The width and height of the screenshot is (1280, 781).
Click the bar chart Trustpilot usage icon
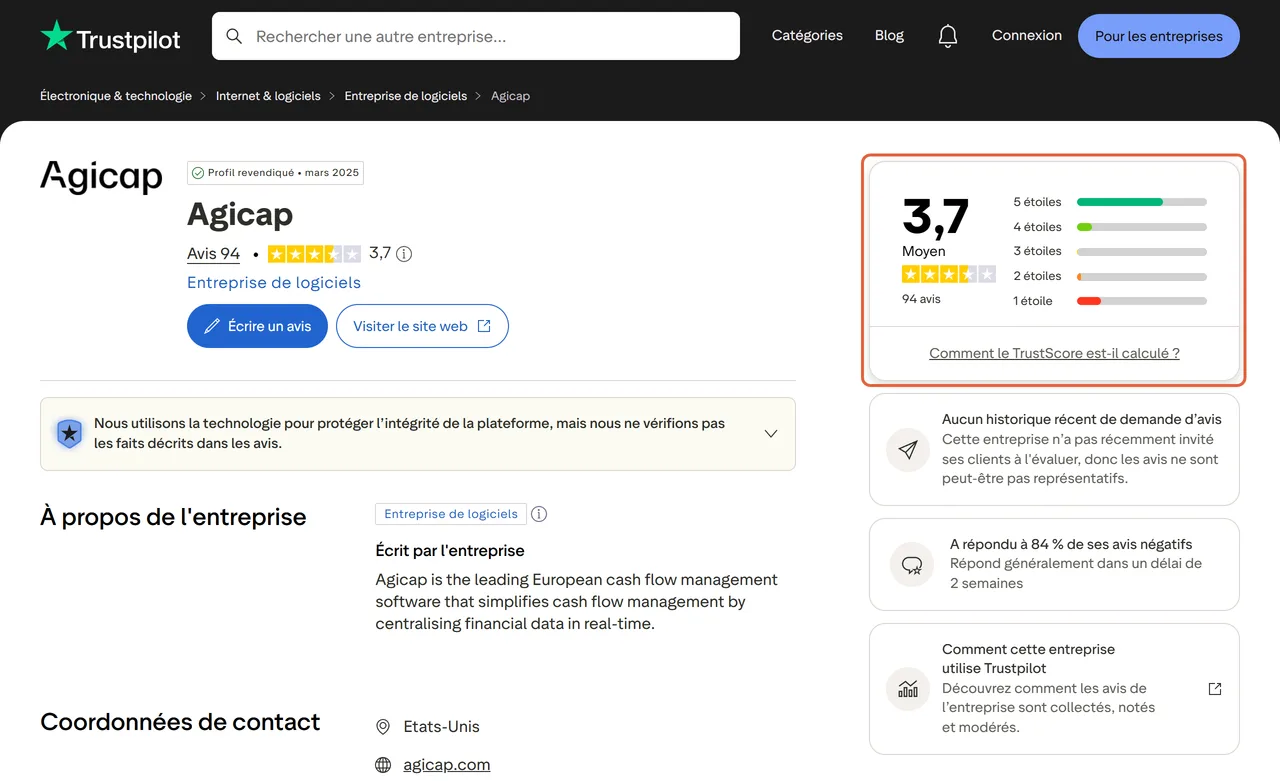908,689
